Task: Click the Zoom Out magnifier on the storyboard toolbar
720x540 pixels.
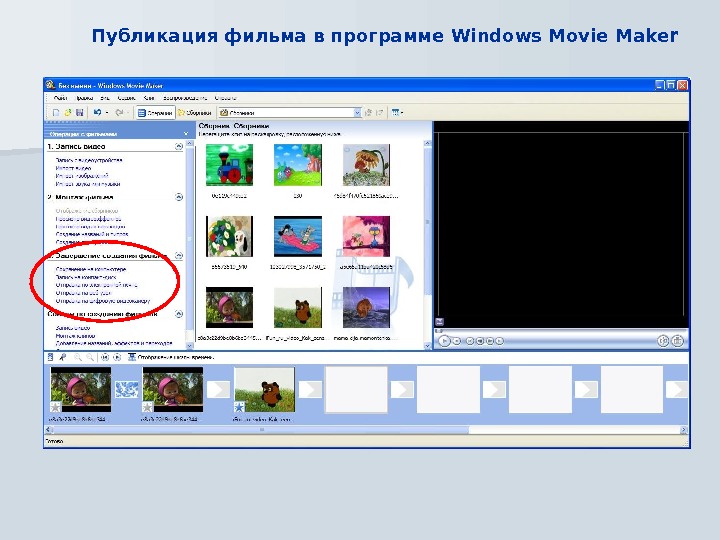Action: [x=90, y=357]
